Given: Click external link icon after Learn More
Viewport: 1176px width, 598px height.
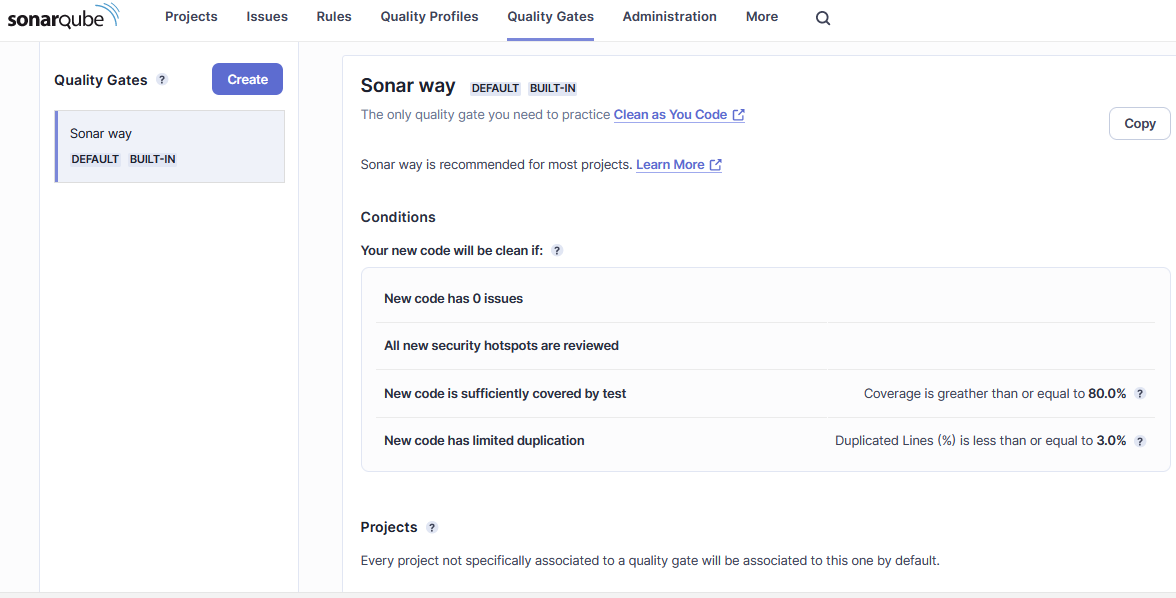Looking at the screenshot, I should pyautogui.click(x=716, y=165).
